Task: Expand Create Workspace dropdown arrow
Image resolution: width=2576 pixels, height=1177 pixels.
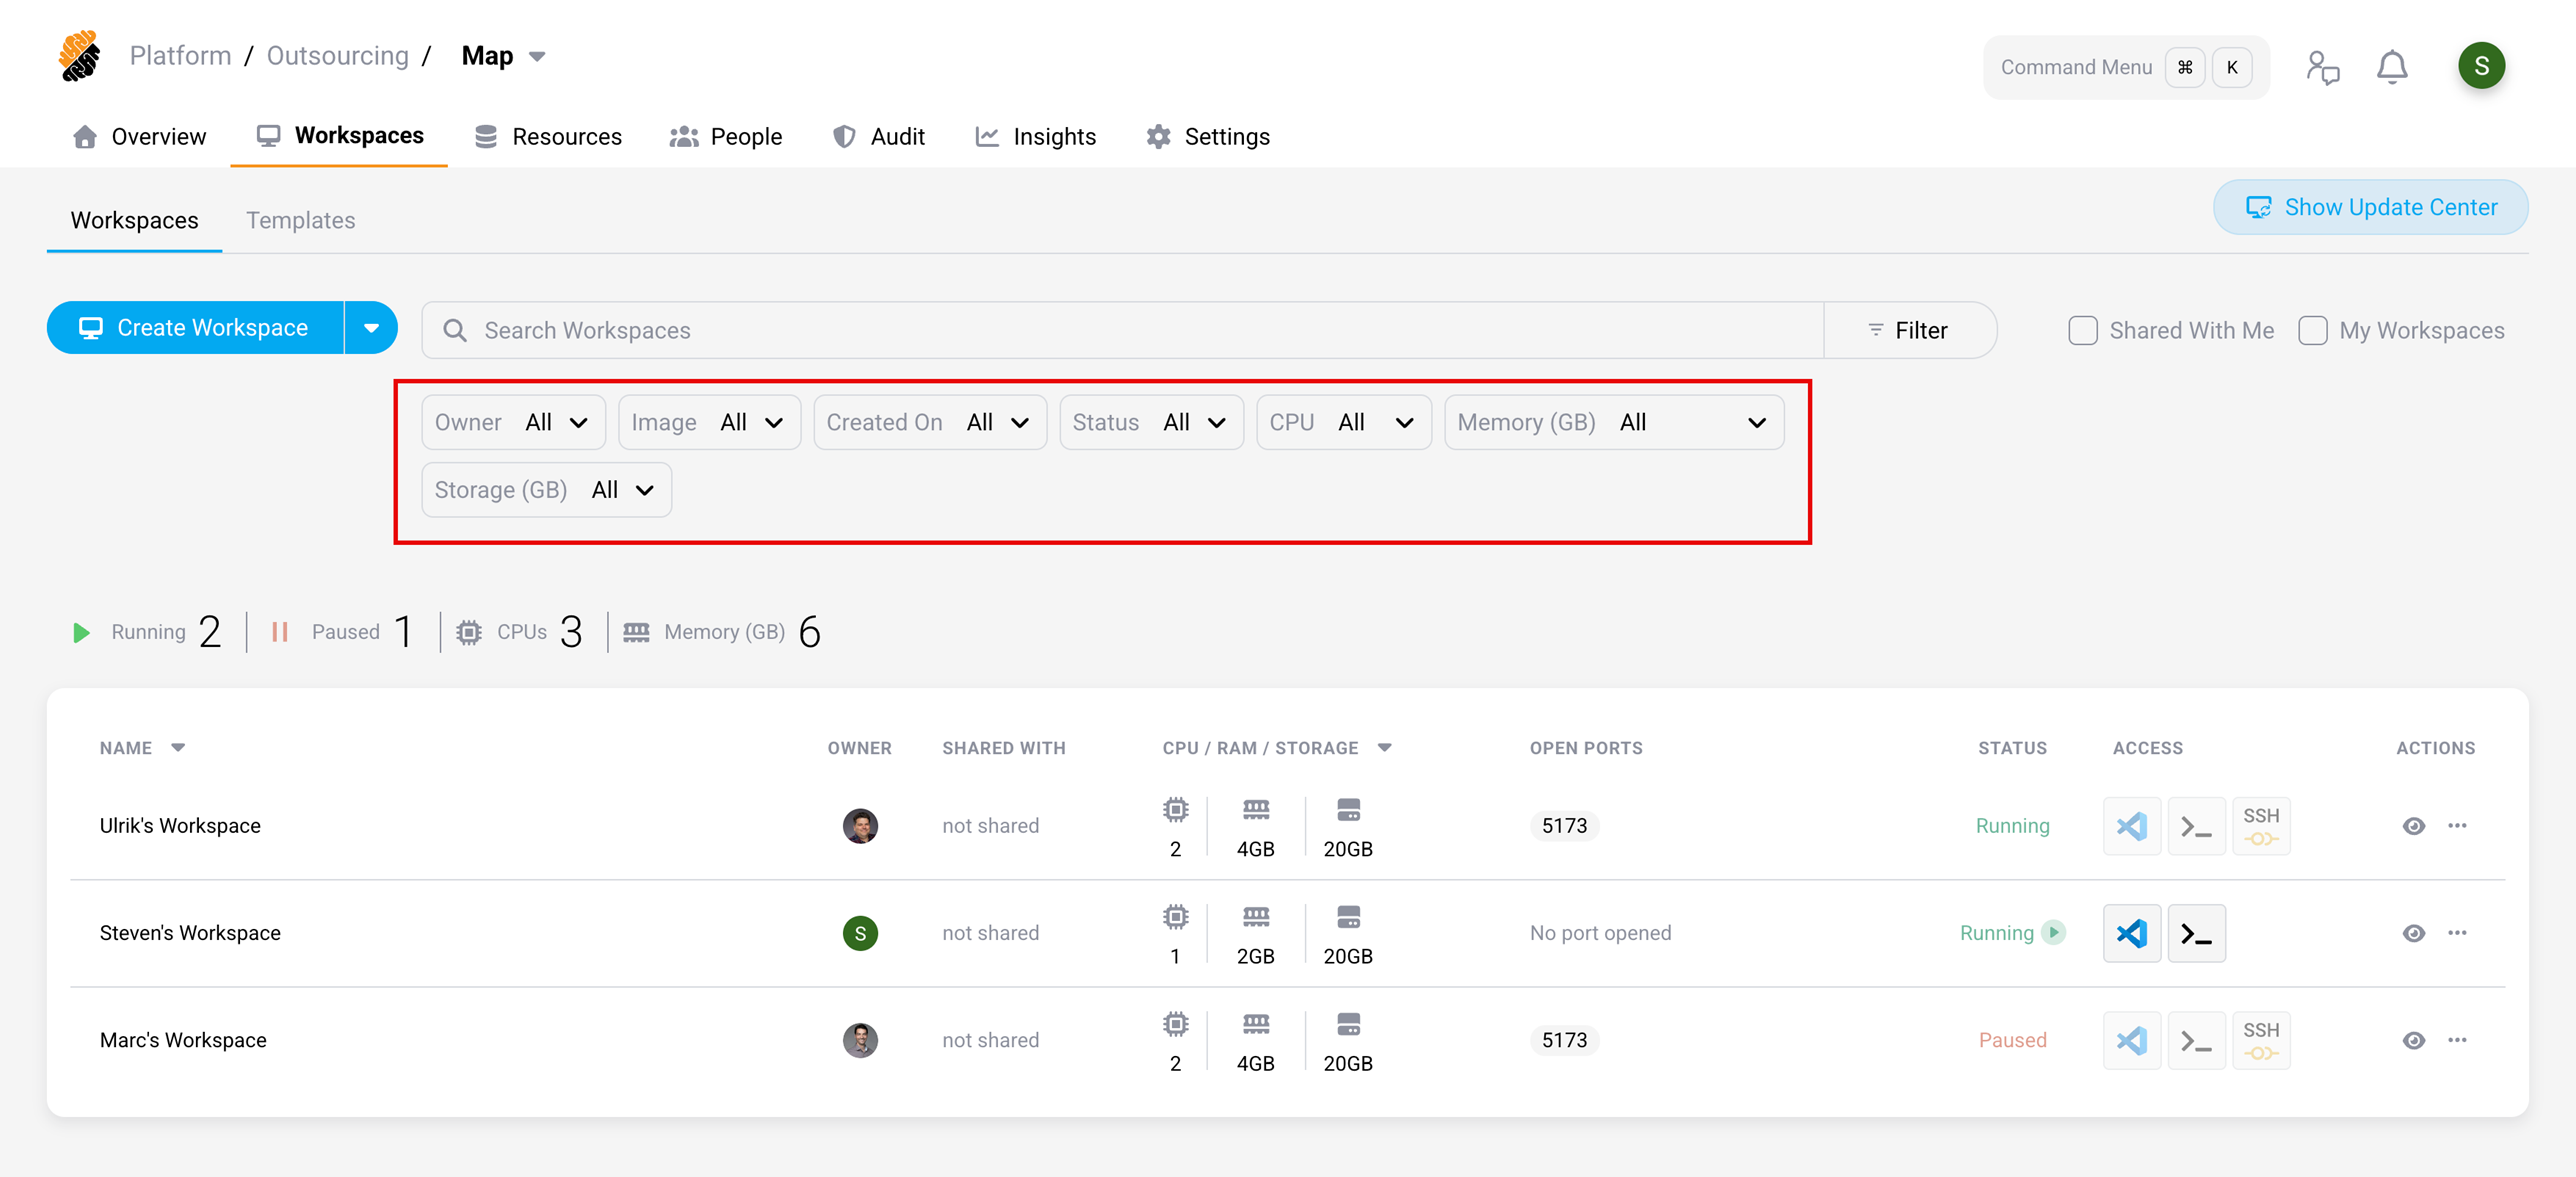Action: [371, 328]
